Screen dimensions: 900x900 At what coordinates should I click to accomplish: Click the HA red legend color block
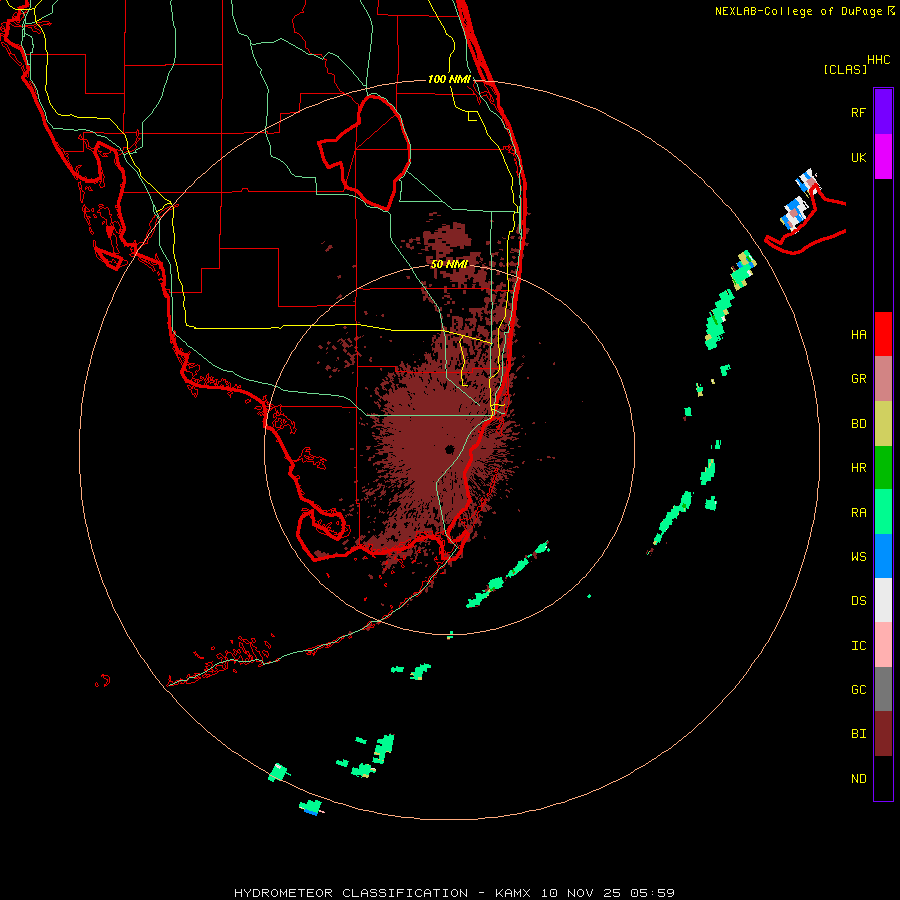883,334
